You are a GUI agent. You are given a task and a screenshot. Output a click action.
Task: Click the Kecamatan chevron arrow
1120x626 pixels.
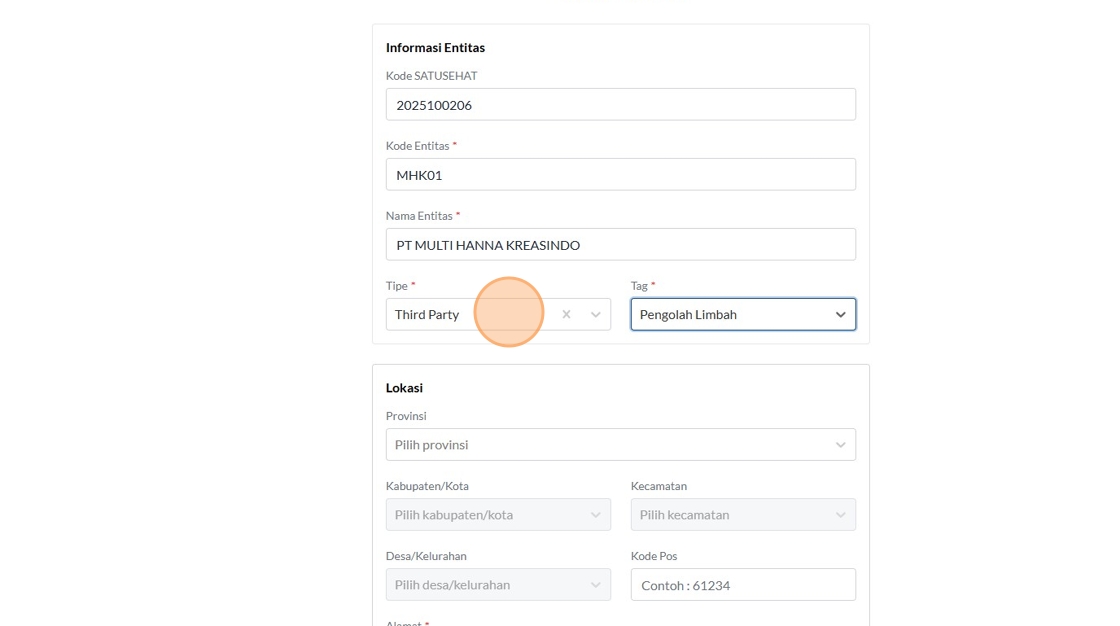click(840, 515)
